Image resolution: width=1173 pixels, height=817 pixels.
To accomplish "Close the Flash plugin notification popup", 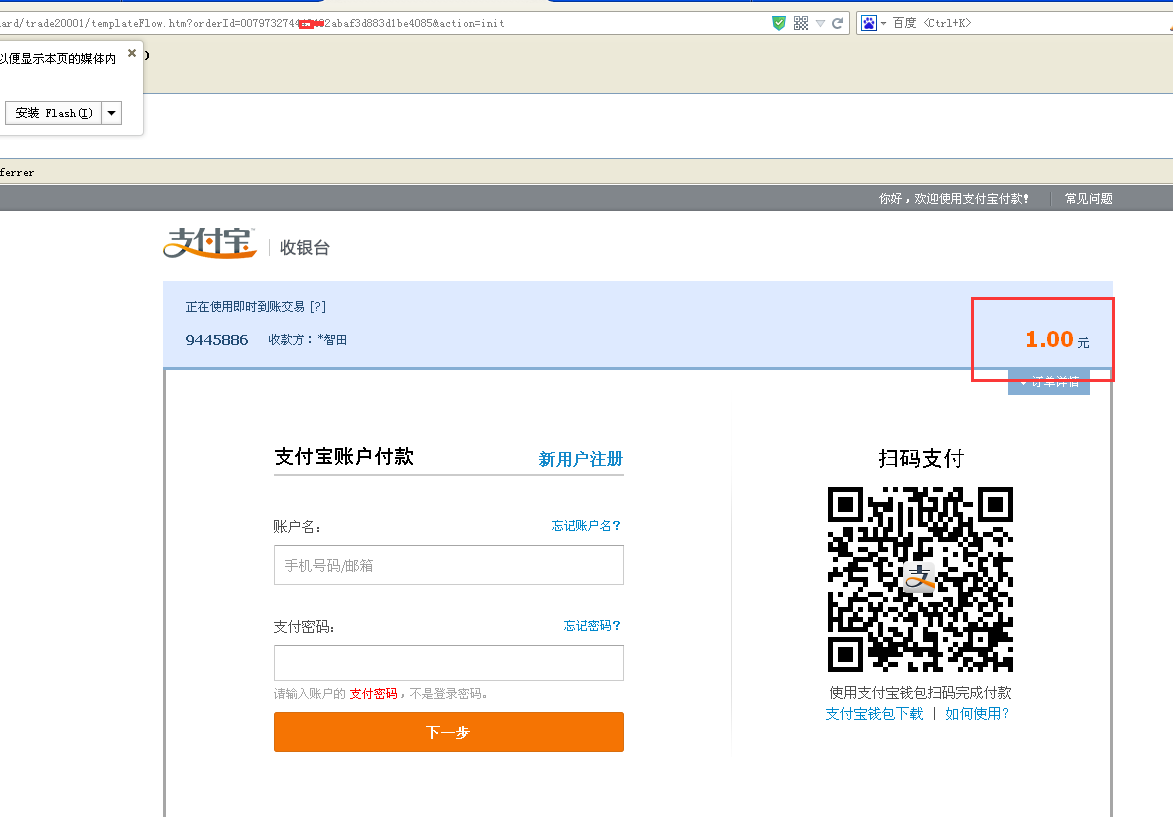I will [132, 53].
